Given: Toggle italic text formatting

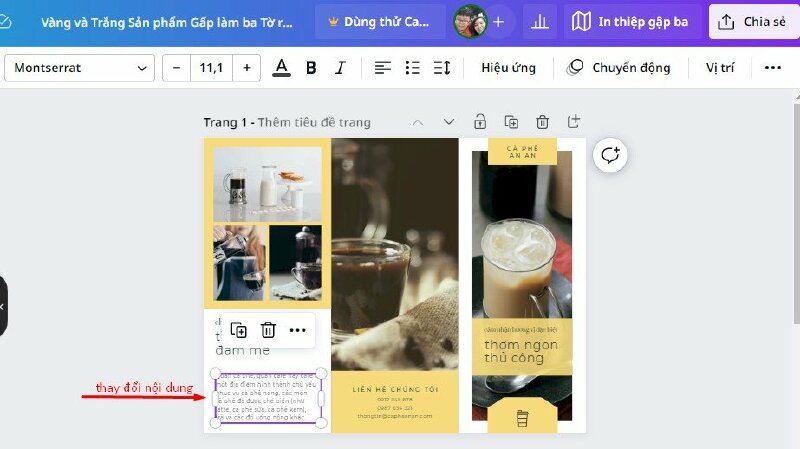Looking at the screenshot, I should coord(340,68).
